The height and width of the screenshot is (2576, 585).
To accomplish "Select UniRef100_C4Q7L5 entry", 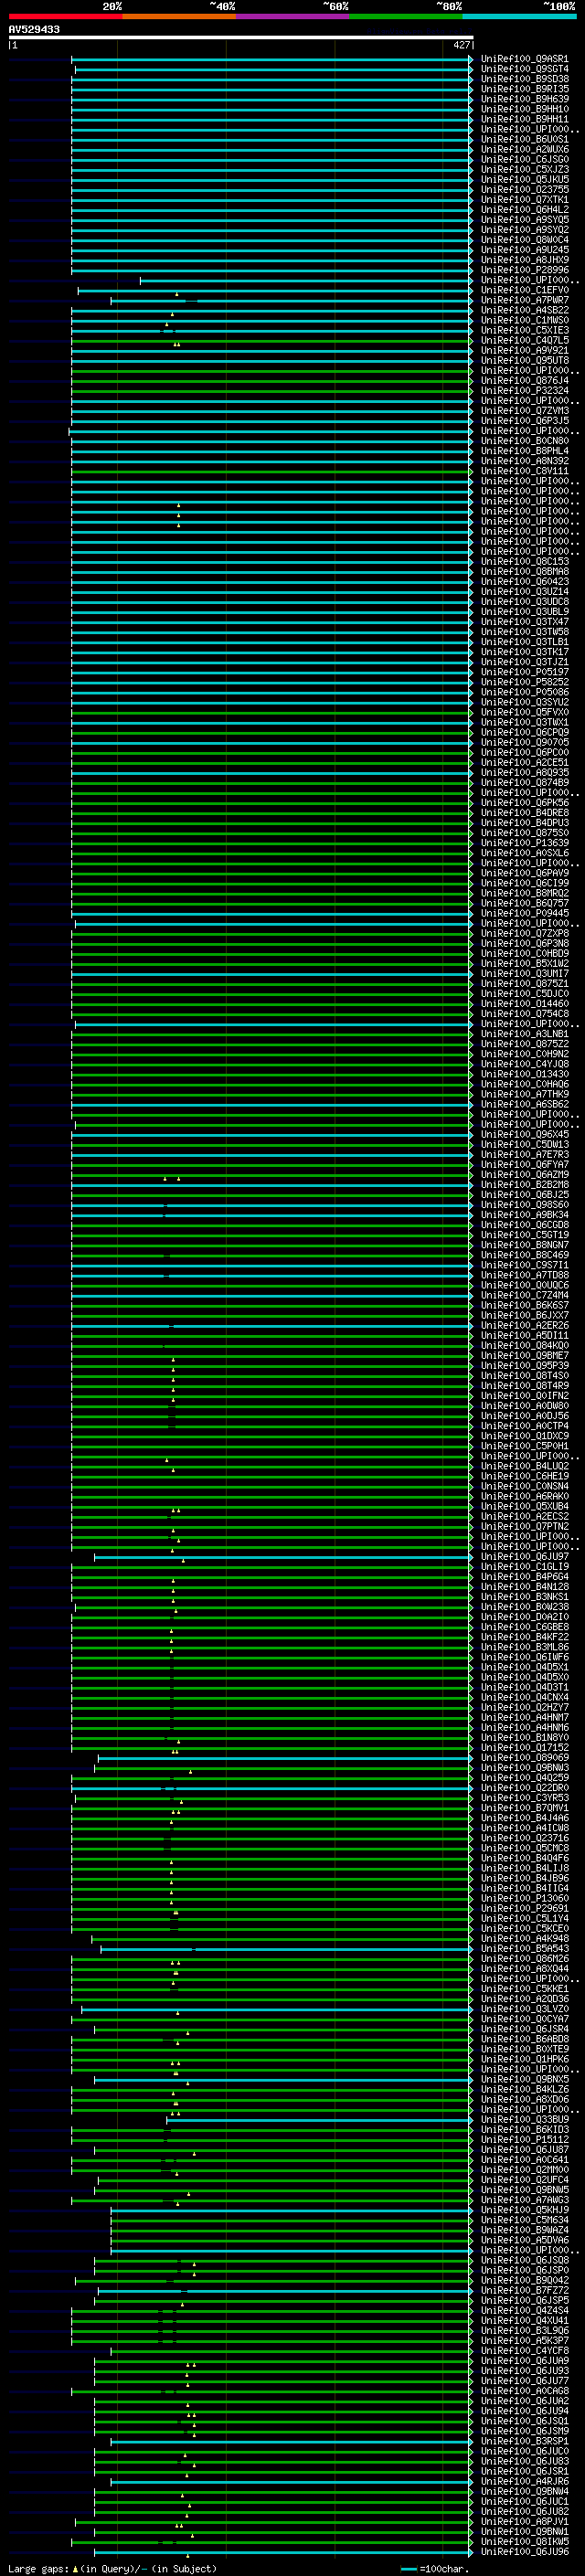I will (524, 341).
